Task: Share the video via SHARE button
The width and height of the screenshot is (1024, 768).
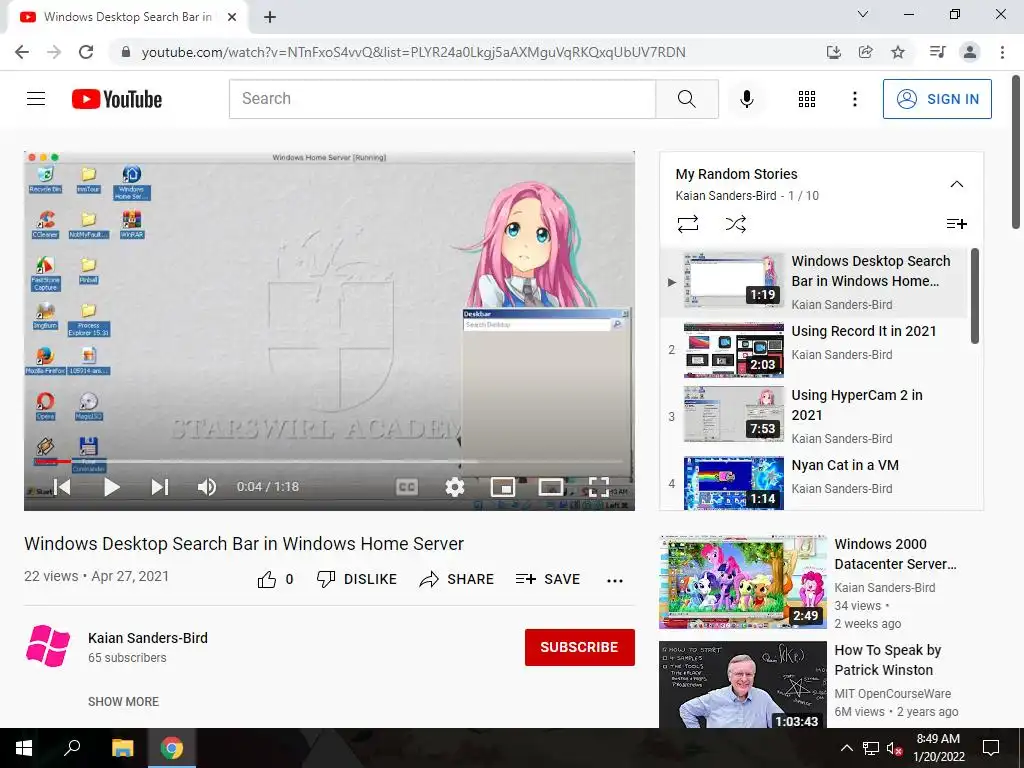Action: point(456,579)
